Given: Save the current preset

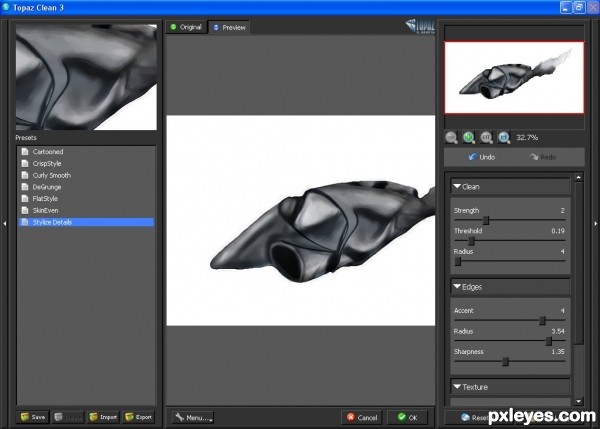Looking at the screenshot, I should [33, 417].
